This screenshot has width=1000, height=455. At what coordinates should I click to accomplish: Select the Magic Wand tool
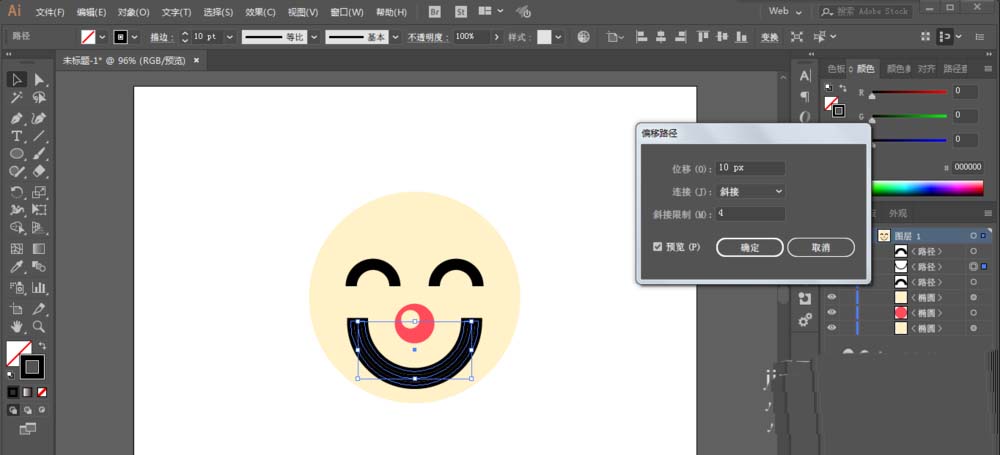17,98
